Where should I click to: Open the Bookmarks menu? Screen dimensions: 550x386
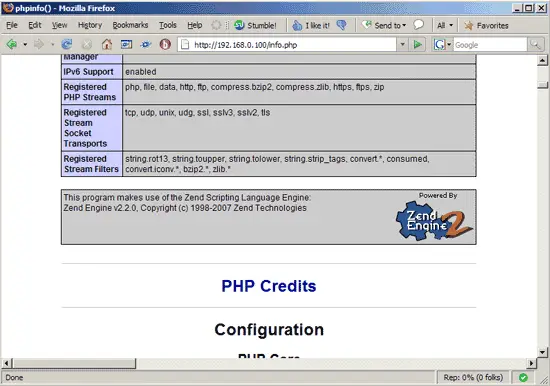point(130,25)
